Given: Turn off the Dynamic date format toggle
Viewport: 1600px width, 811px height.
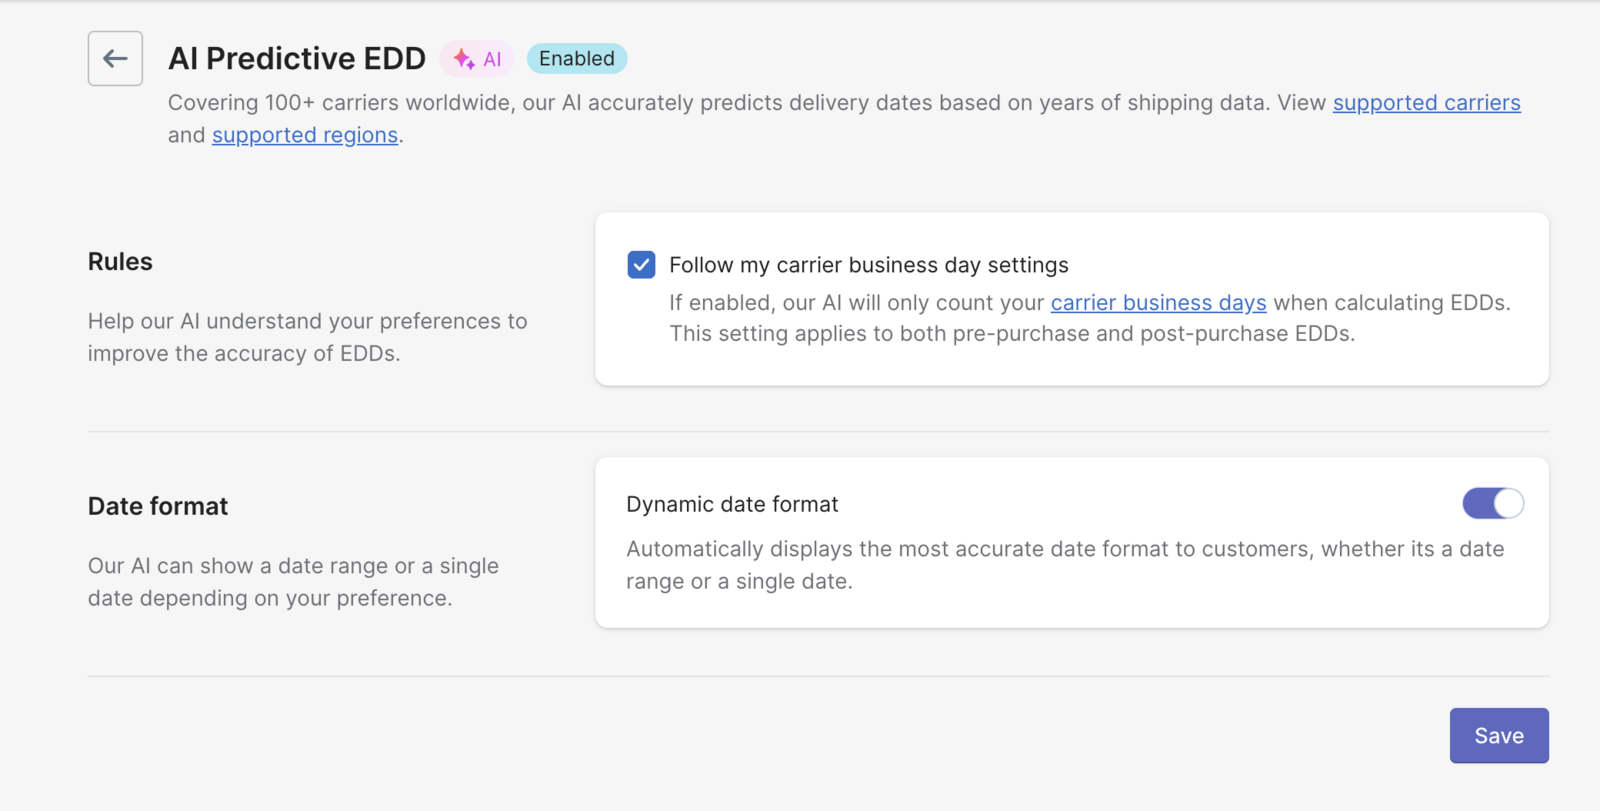Looking at the screenshot, I should pyautogui.click(x=1493, y=503).
